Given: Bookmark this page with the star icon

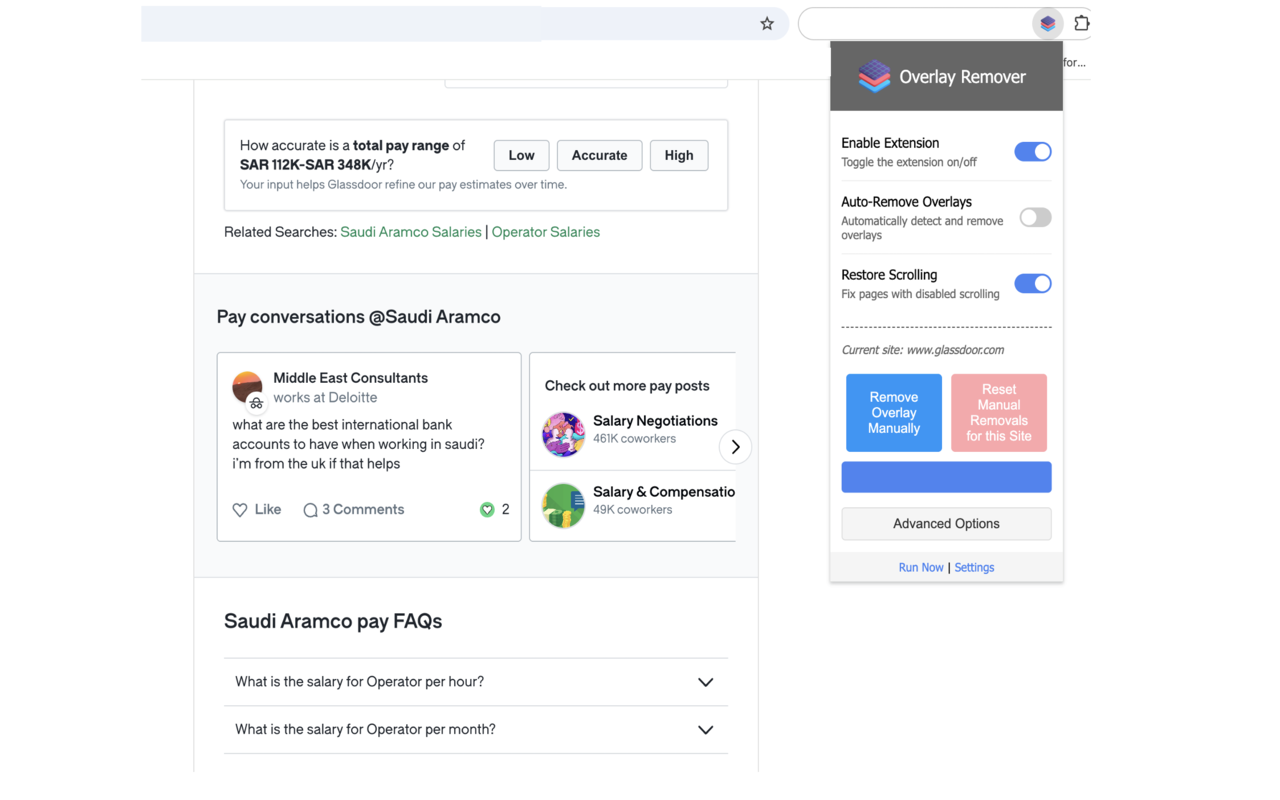Looking at the screenshot, I should pos(767,24).
